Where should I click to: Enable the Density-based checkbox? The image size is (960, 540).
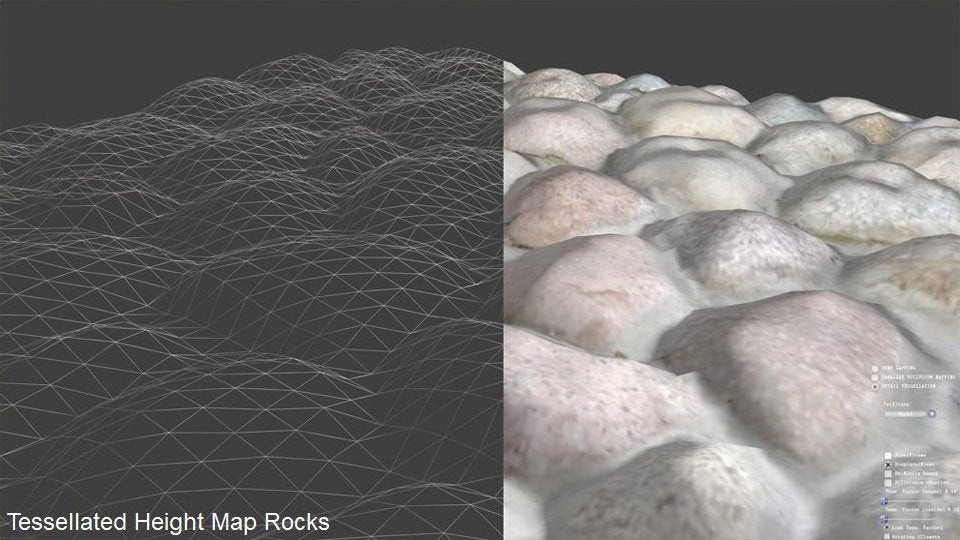(x=887, y=474)
